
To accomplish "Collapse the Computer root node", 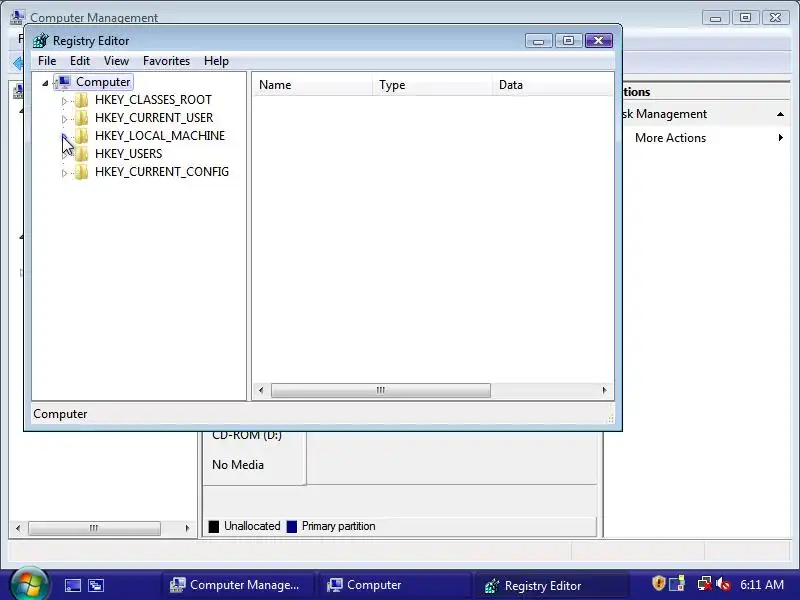I will click(45, 83).
